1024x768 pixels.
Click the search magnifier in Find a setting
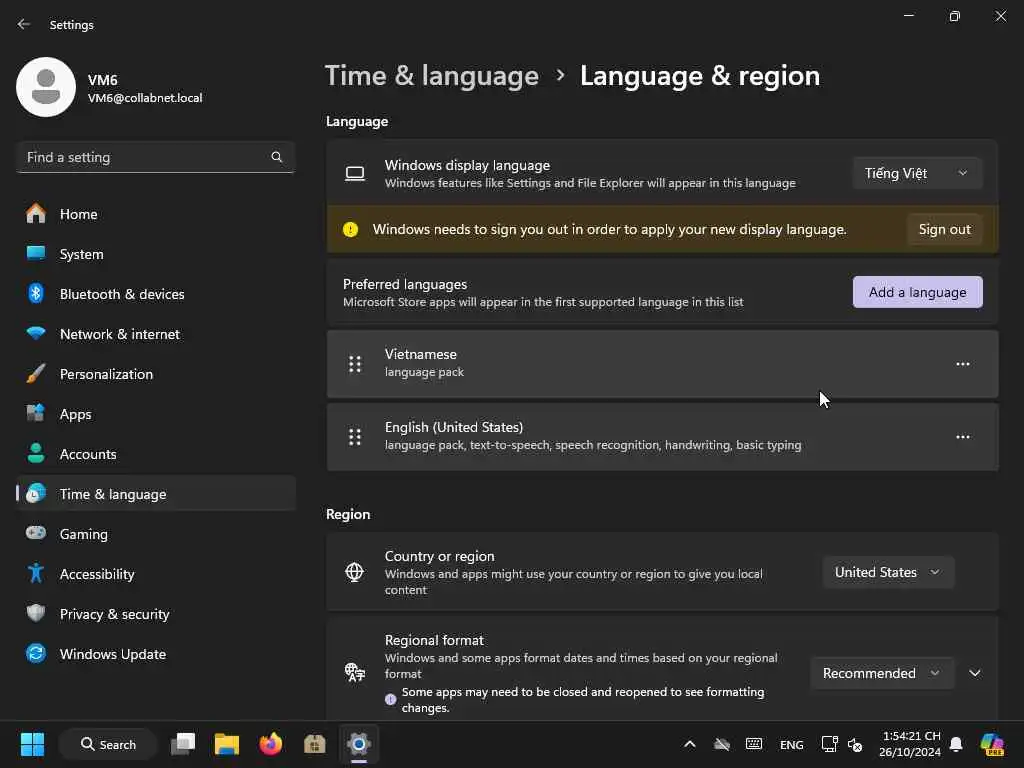[276, 157]
